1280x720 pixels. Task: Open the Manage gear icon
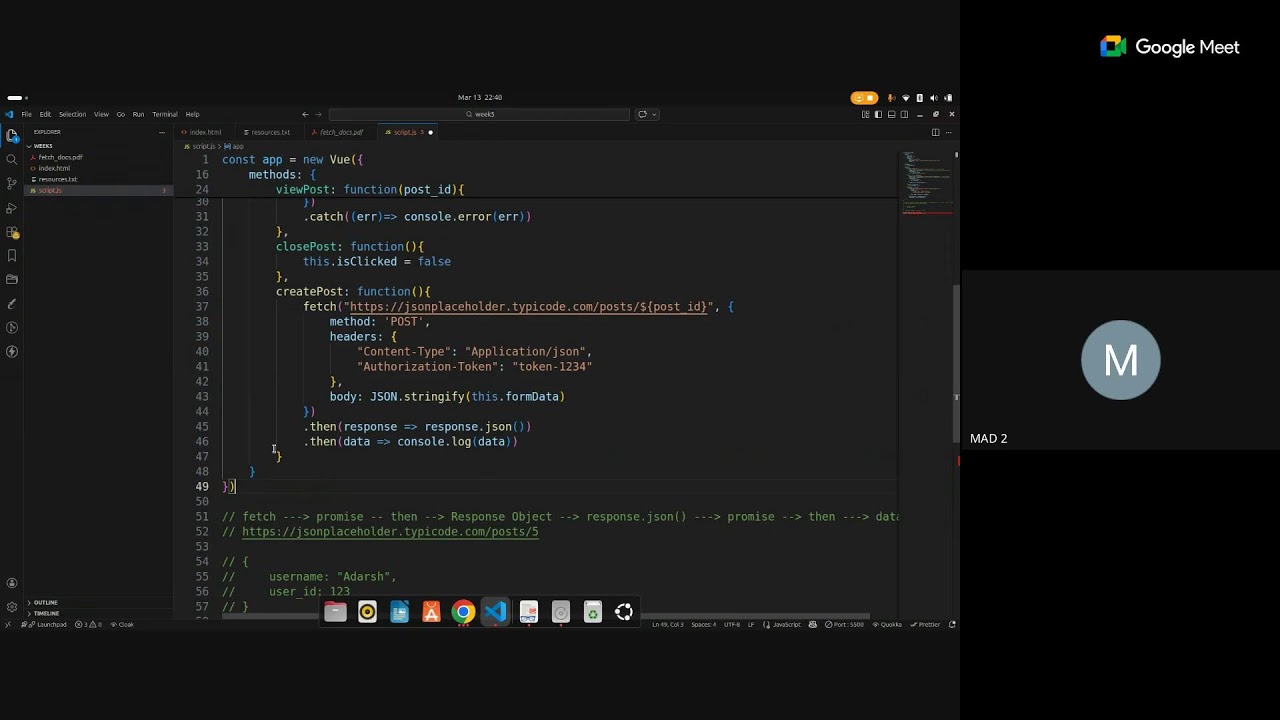(x=12, y=607)
